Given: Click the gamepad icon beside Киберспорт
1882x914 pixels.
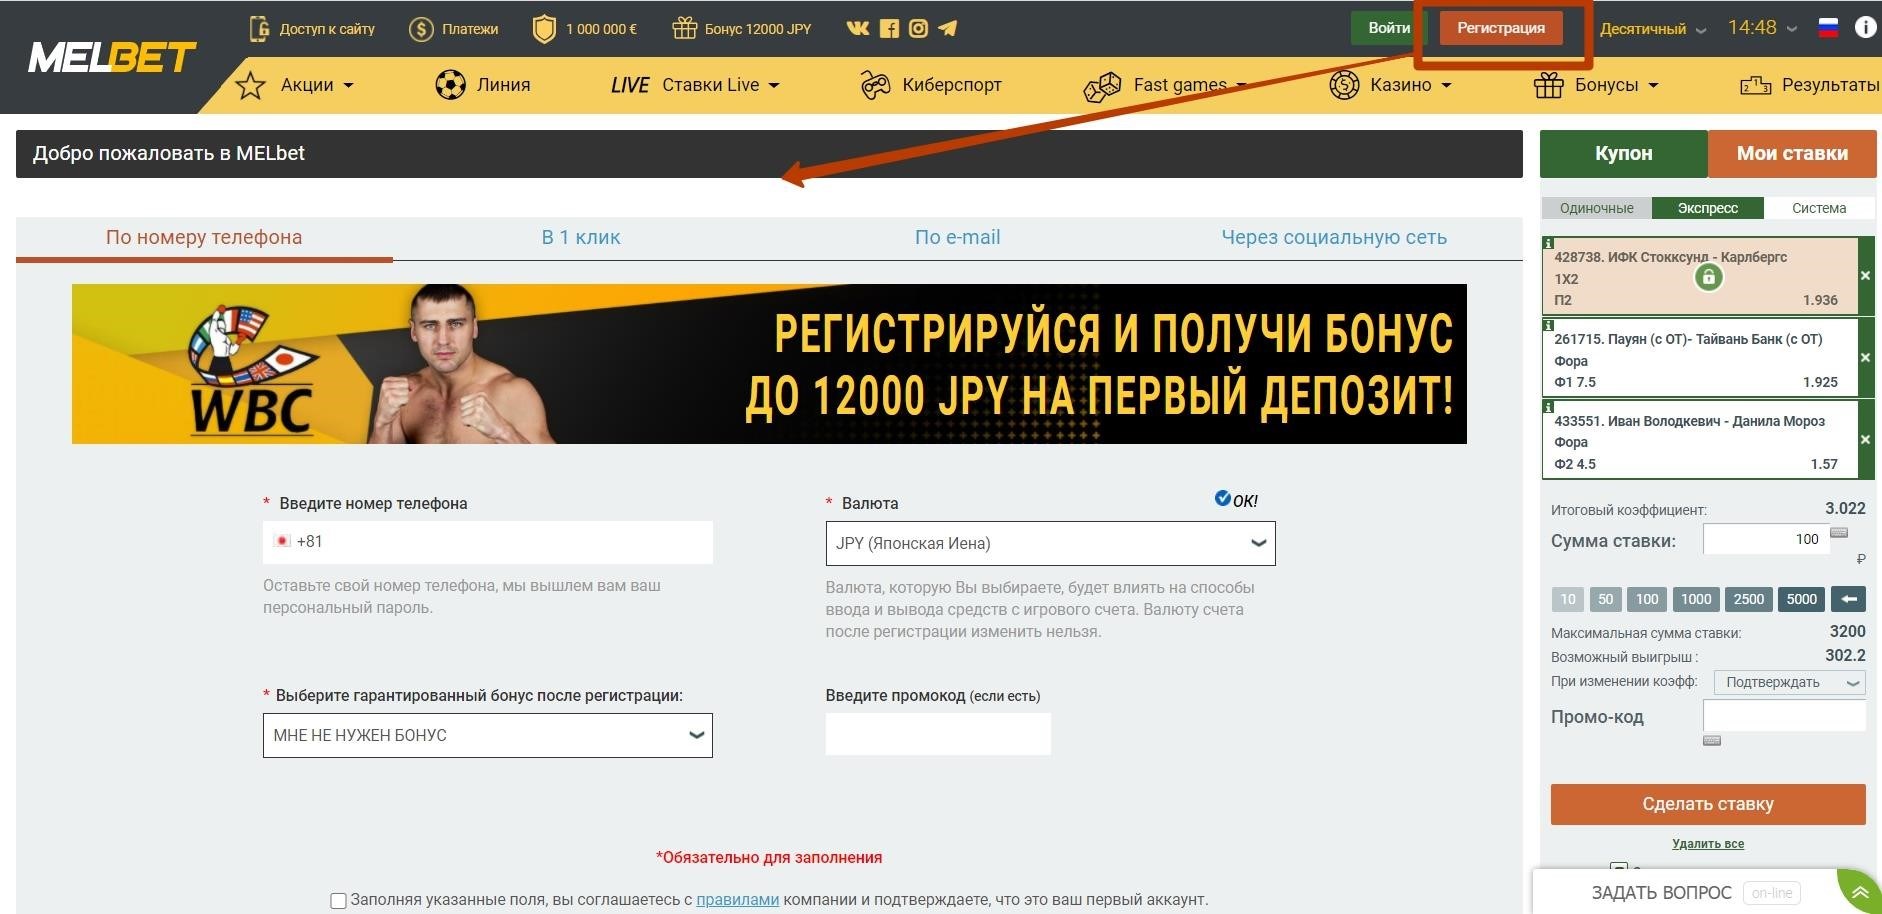Looking at the screenshot, I should coord(875,86).
